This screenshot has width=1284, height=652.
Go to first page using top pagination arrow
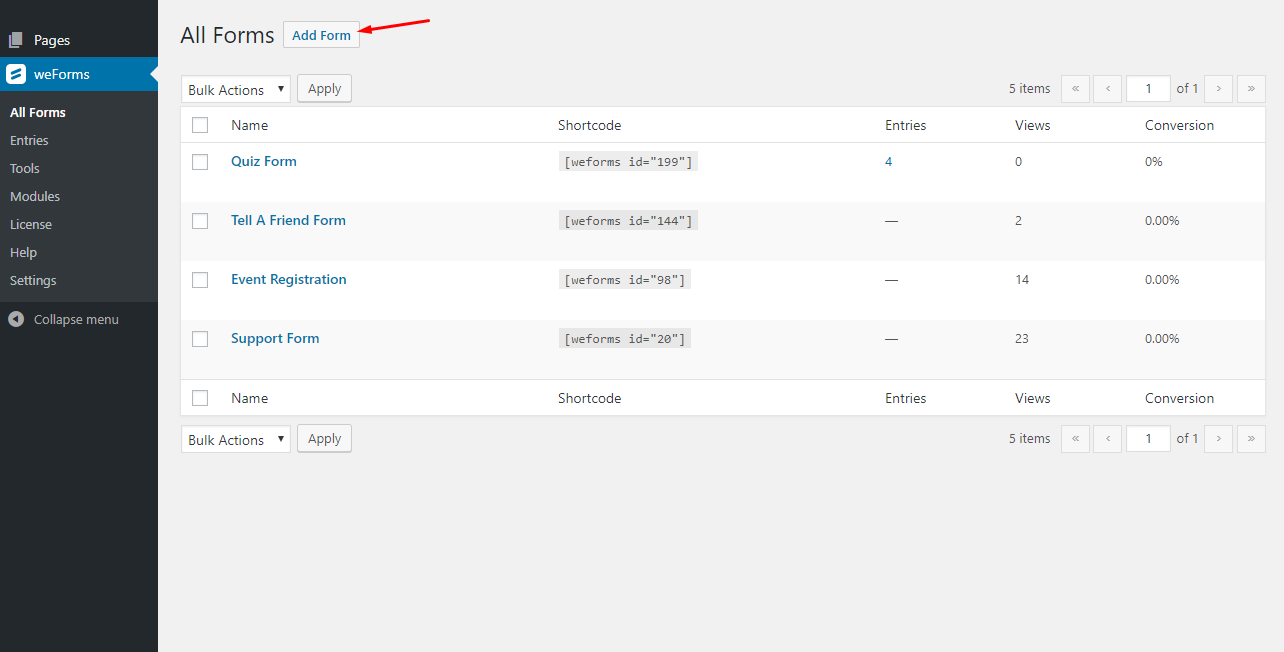(1075, 89)
